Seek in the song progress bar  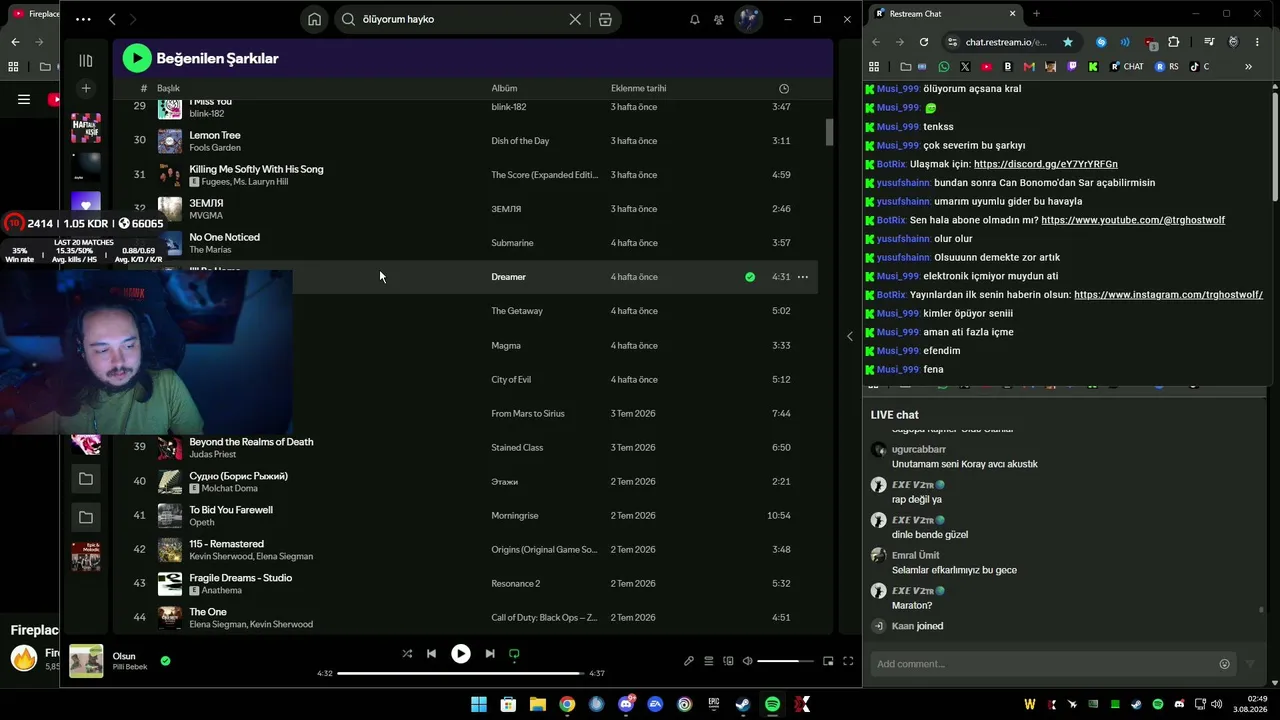tap(460, 673)
